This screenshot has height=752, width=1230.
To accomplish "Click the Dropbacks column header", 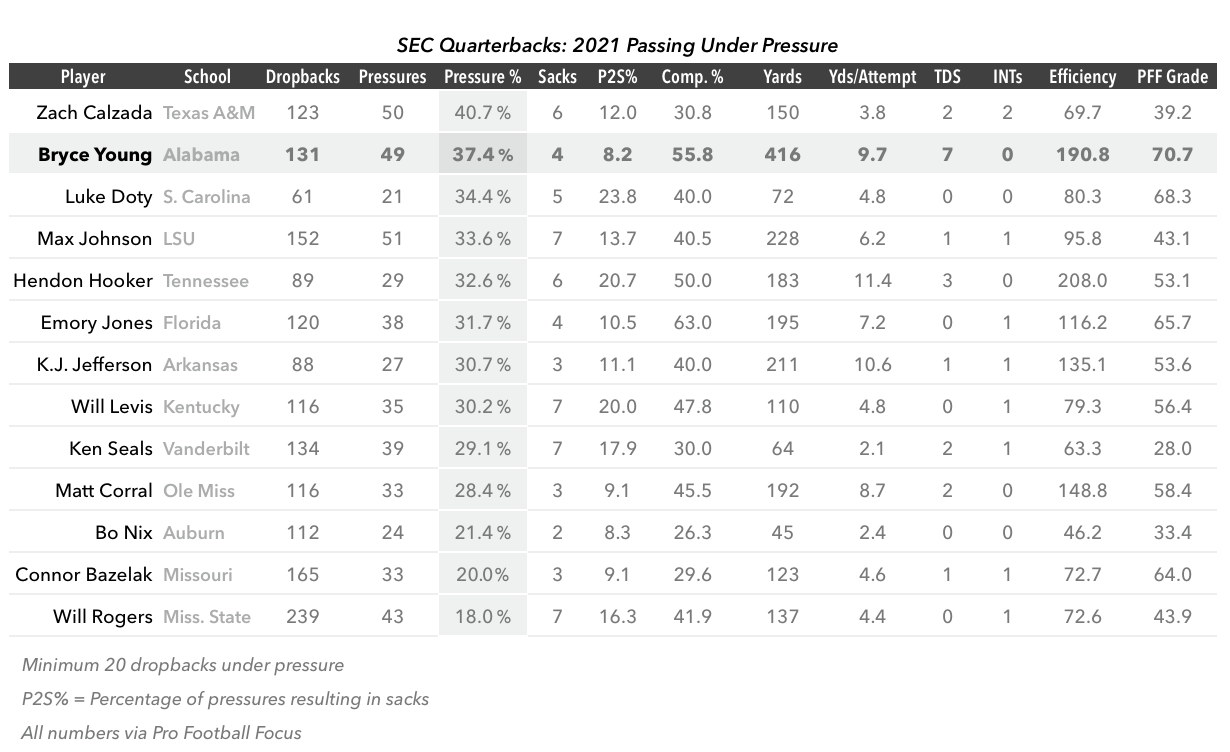I will 302,77.
